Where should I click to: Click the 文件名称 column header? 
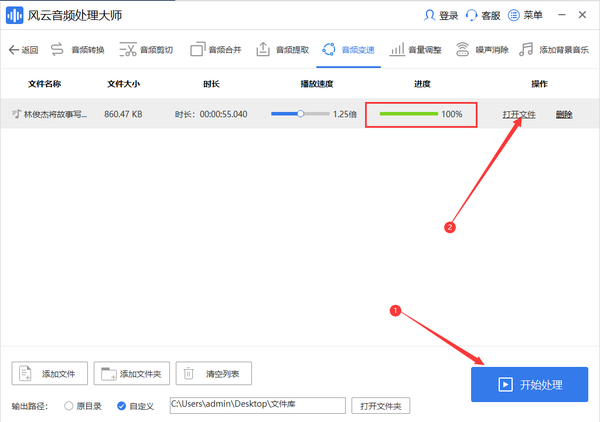point(44,84)
